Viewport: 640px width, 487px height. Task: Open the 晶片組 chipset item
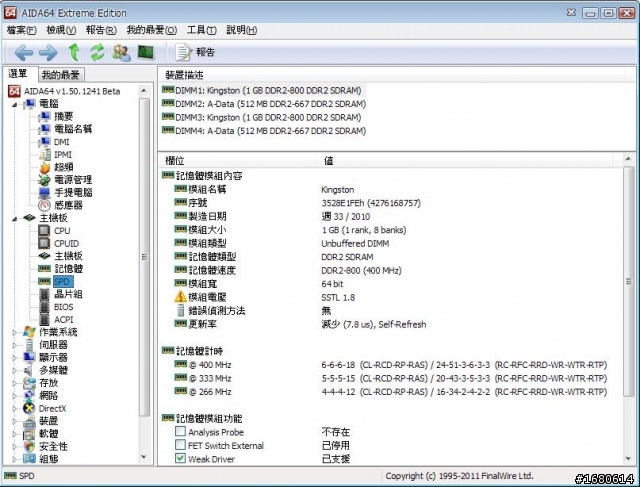[68, 294]
